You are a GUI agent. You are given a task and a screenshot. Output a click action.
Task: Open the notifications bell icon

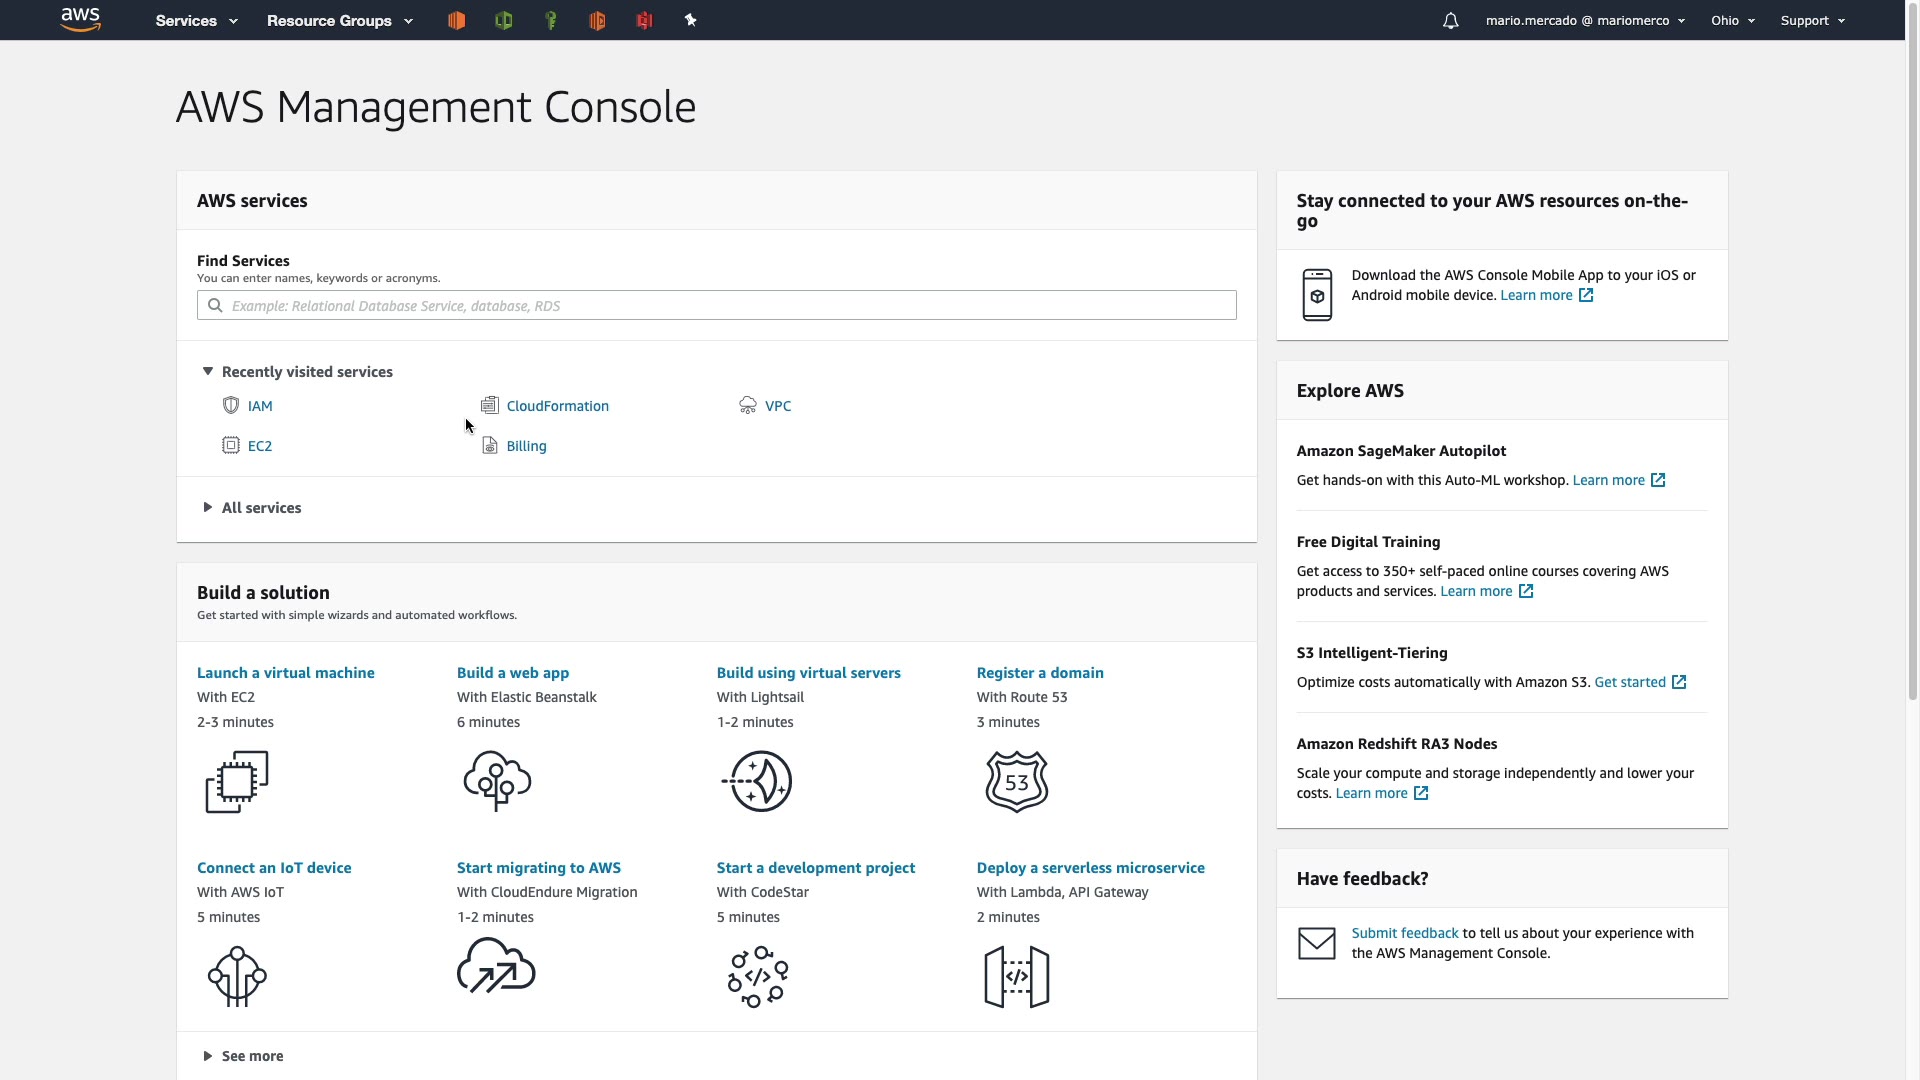click(1450, 21)
